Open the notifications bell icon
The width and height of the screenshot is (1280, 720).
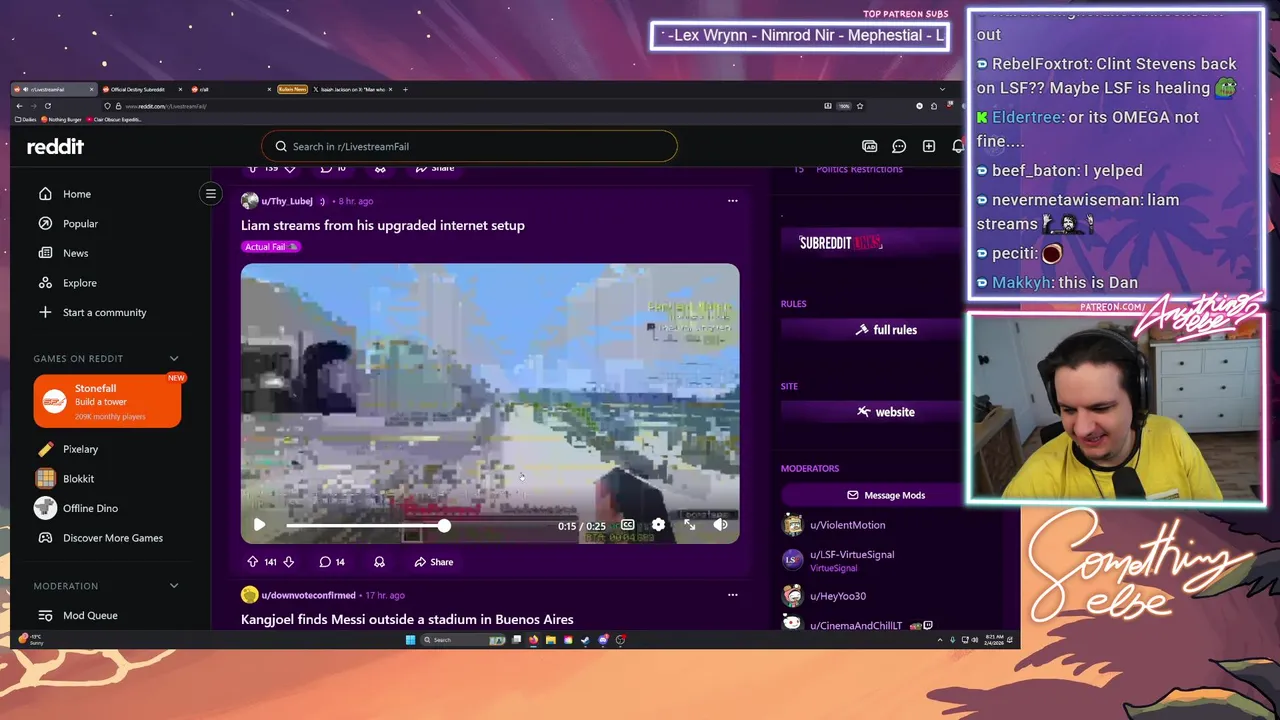point(958,146)
